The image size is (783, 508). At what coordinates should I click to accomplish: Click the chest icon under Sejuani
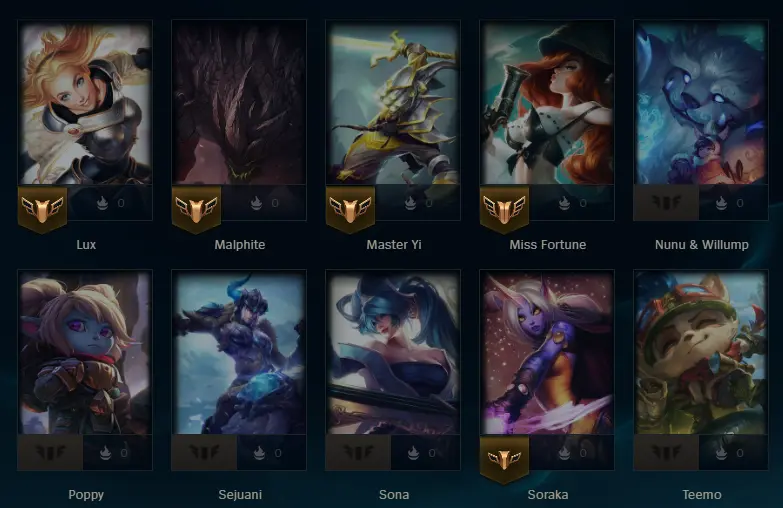pyautogui.click(x=259, y=453)
